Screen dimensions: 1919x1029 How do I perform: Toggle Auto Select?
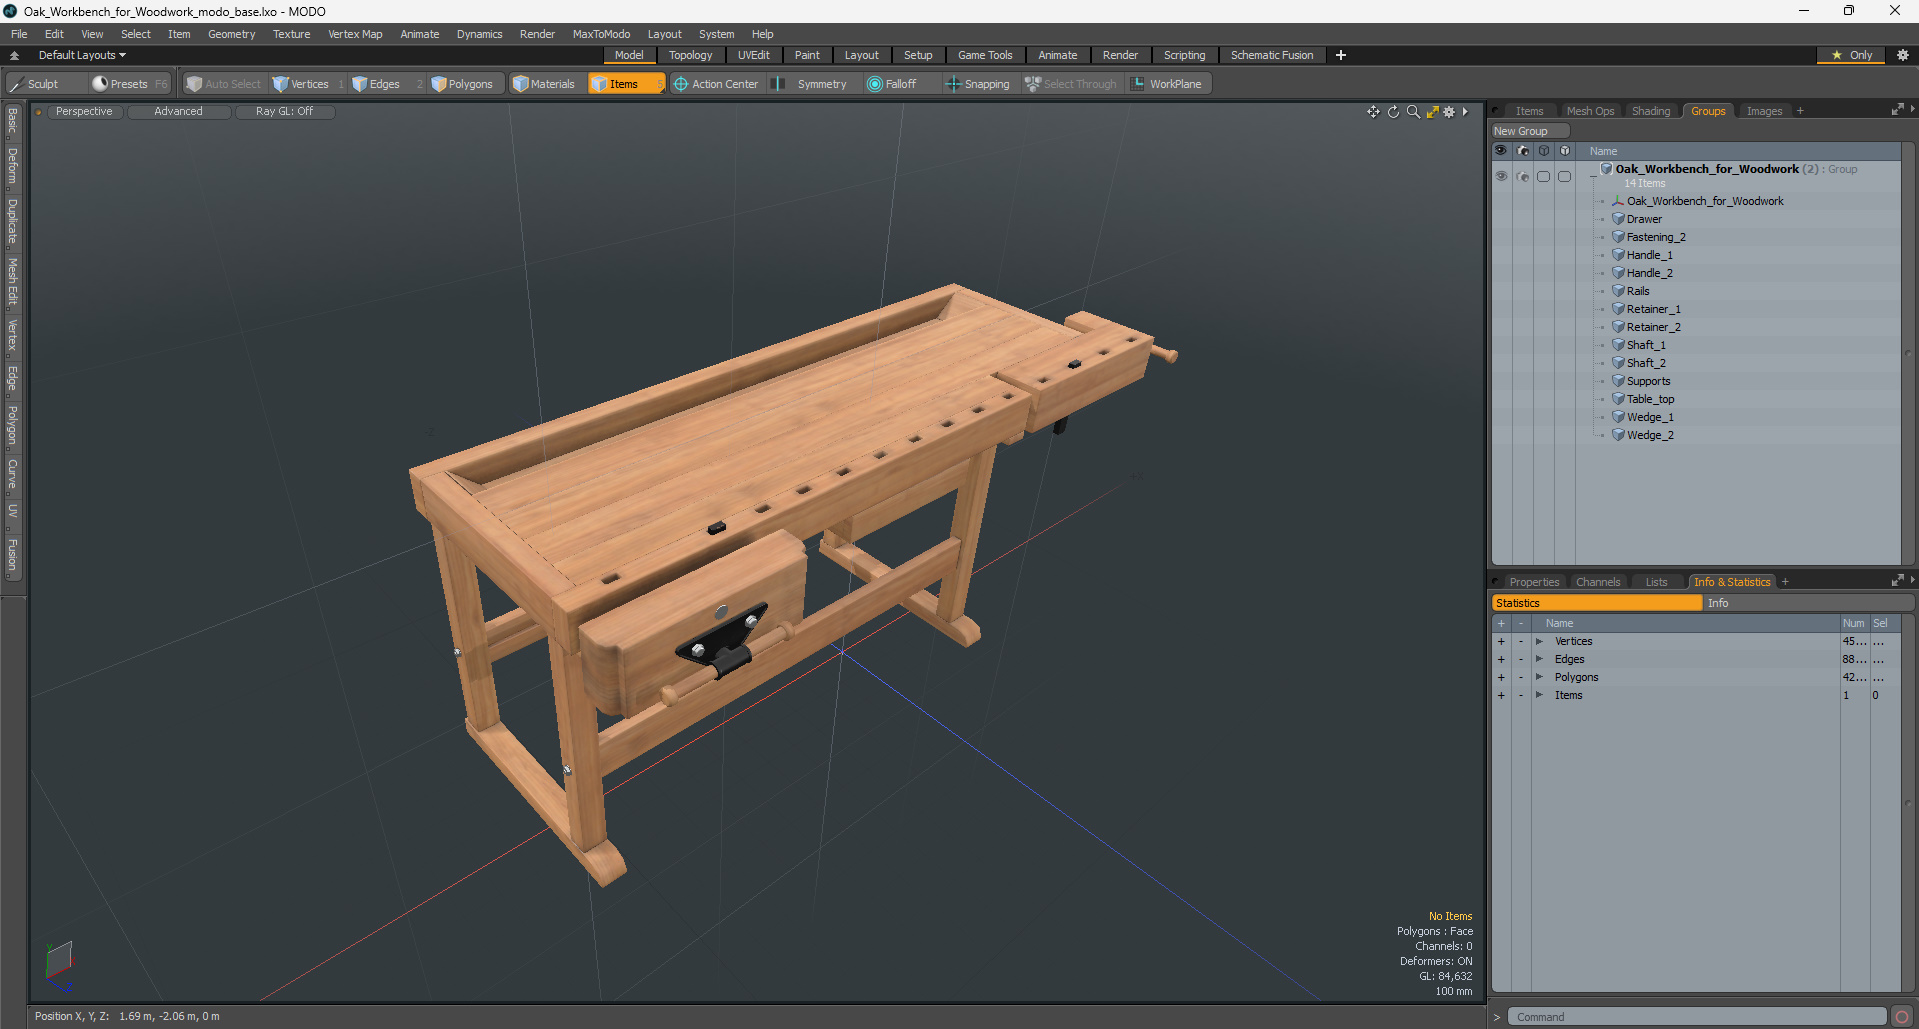pyautogui.click(x=223, y=84)
